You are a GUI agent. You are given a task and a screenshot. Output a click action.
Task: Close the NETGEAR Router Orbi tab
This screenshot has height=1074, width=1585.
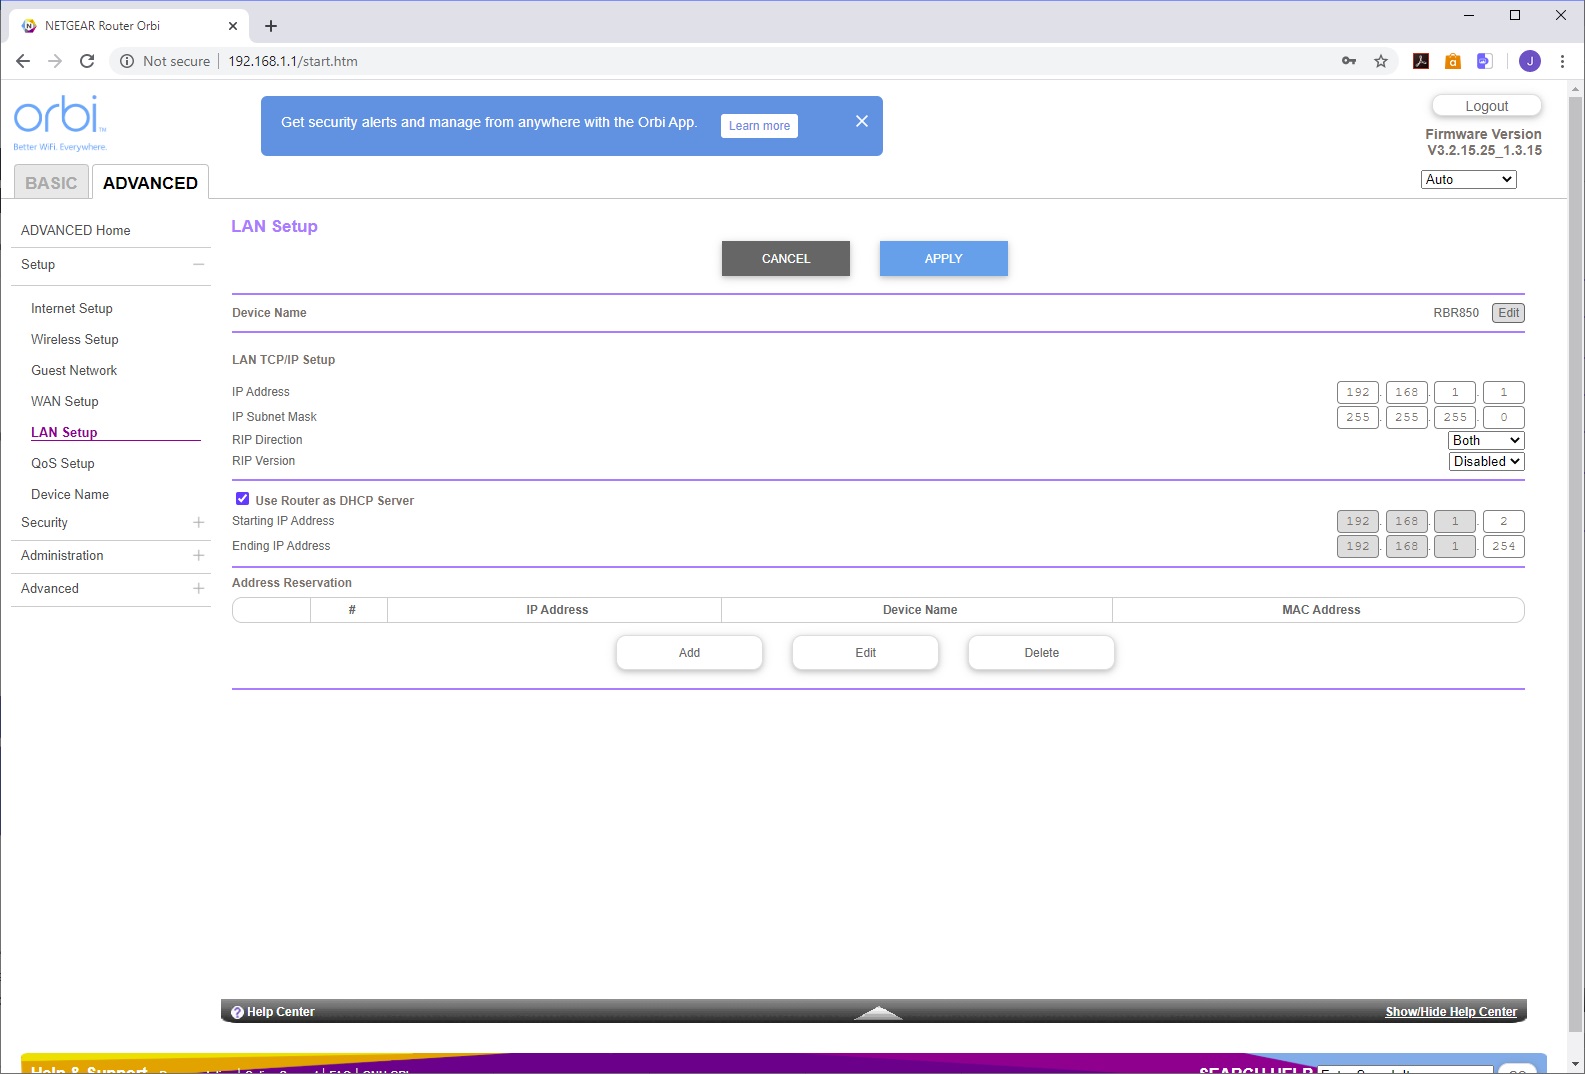click(233, 26)
